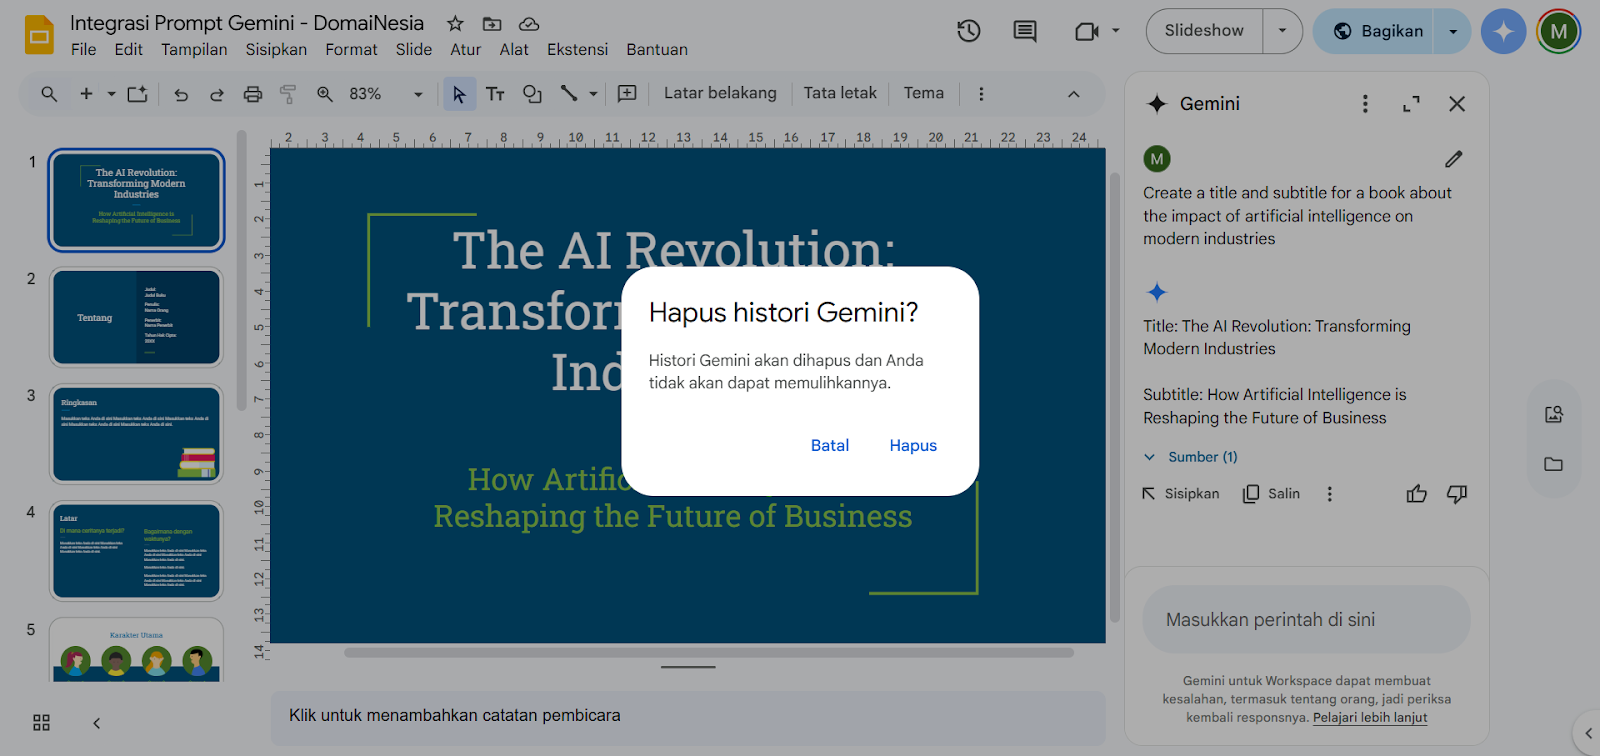Click the thumbs down feedback icon
1600x756 pixels.
[x=1456, y=494]
